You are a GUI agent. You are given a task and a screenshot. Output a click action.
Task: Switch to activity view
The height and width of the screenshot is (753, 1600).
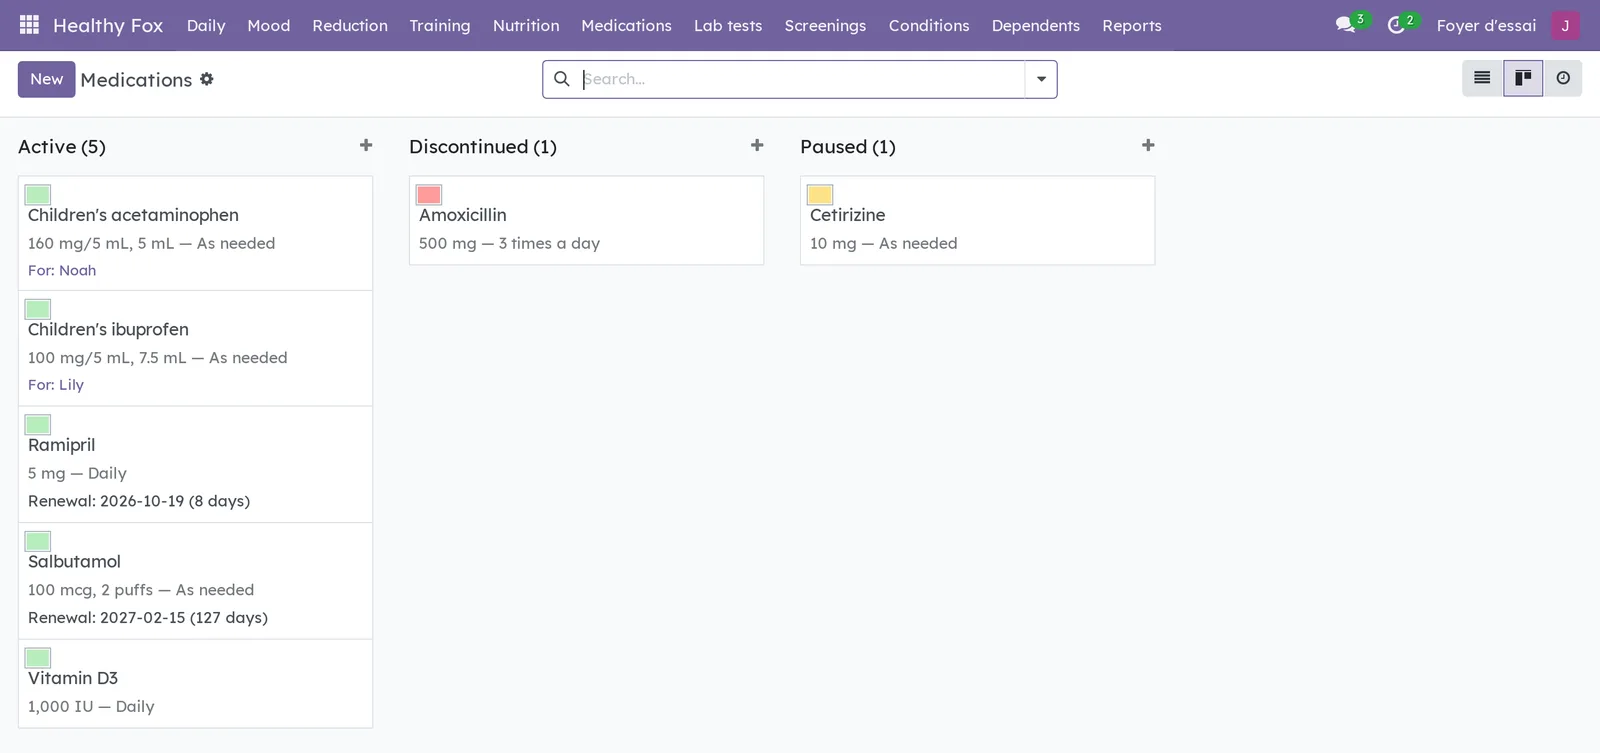click(x=1563, y=78)
